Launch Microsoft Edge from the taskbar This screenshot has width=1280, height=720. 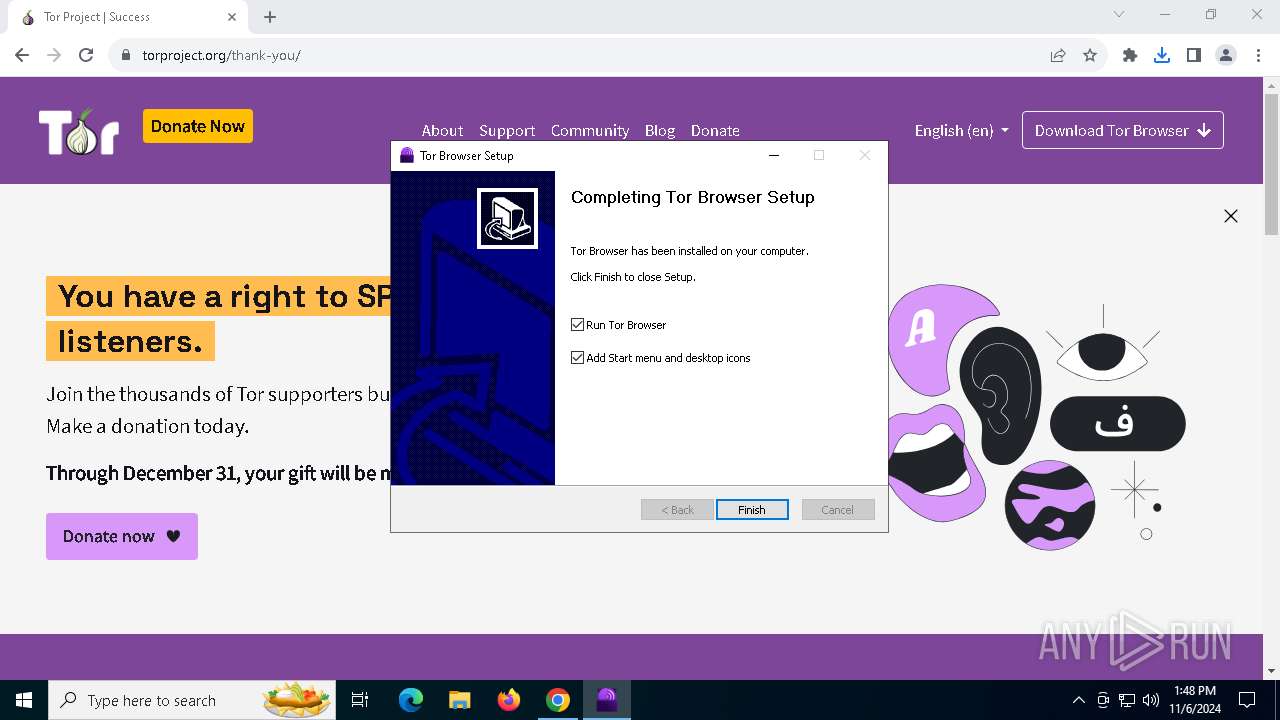coord(411,700)
